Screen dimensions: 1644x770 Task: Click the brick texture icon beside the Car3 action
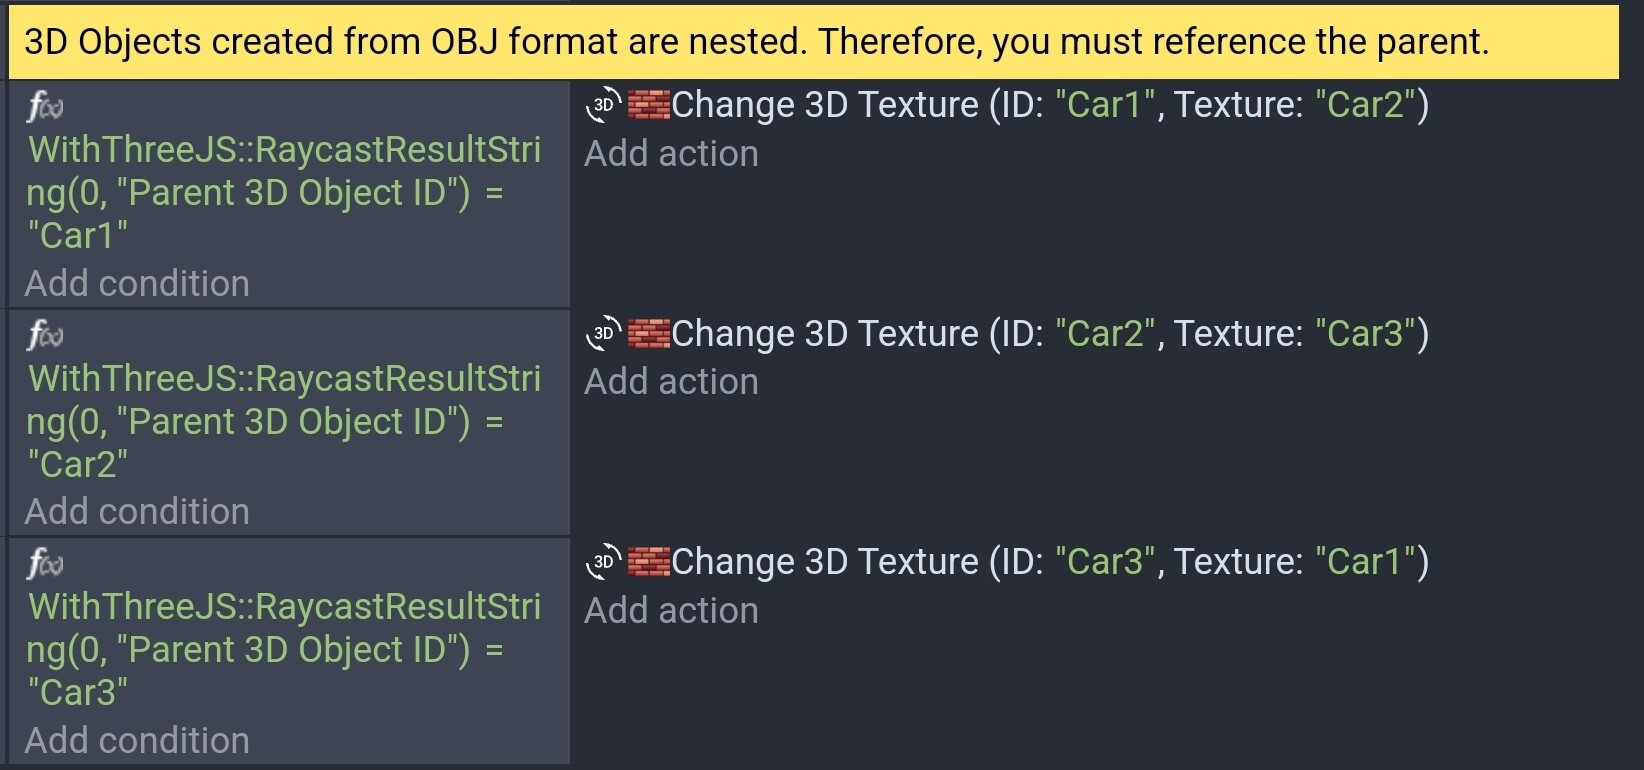[648, 561]
